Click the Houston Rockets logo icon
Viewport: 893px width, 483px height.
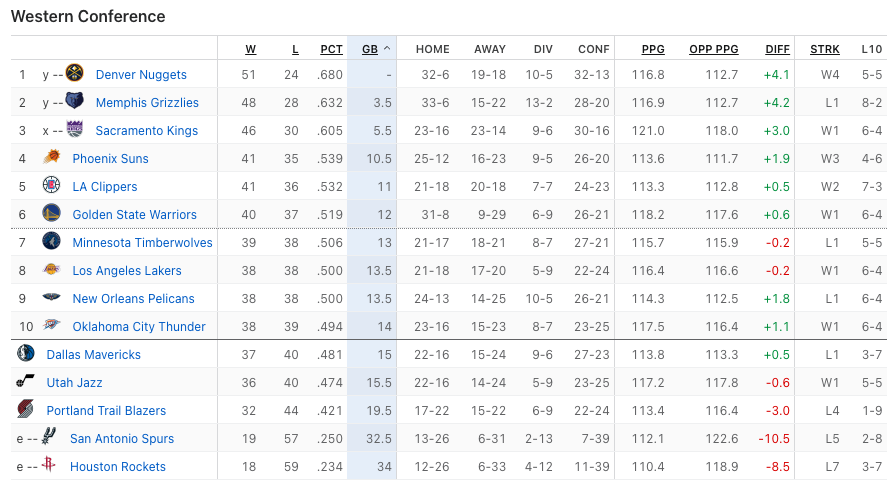(49, 466)
